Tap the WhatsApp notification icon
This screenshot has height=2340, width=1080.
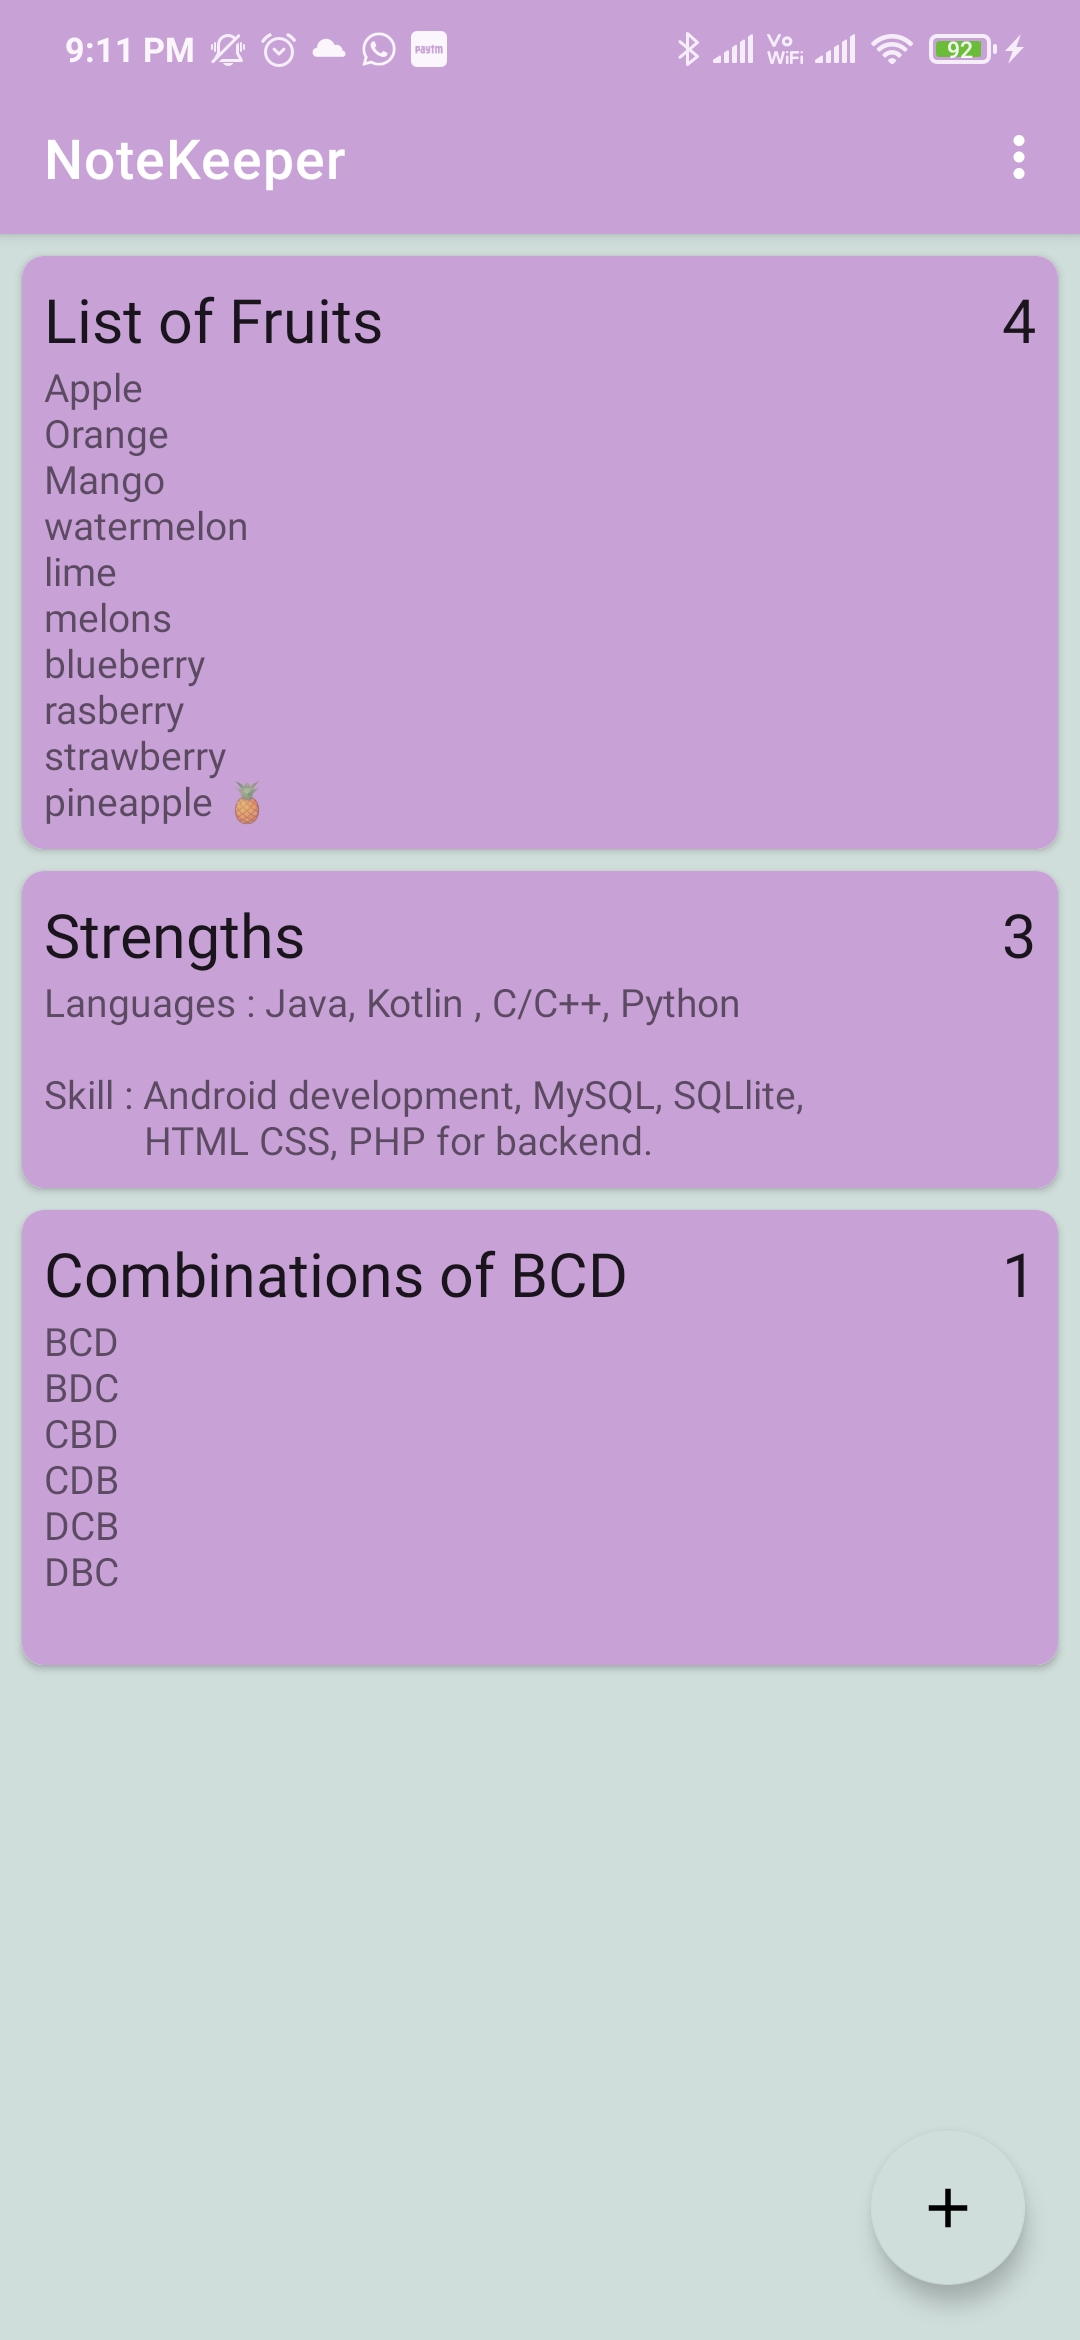[x=378, y=47]
